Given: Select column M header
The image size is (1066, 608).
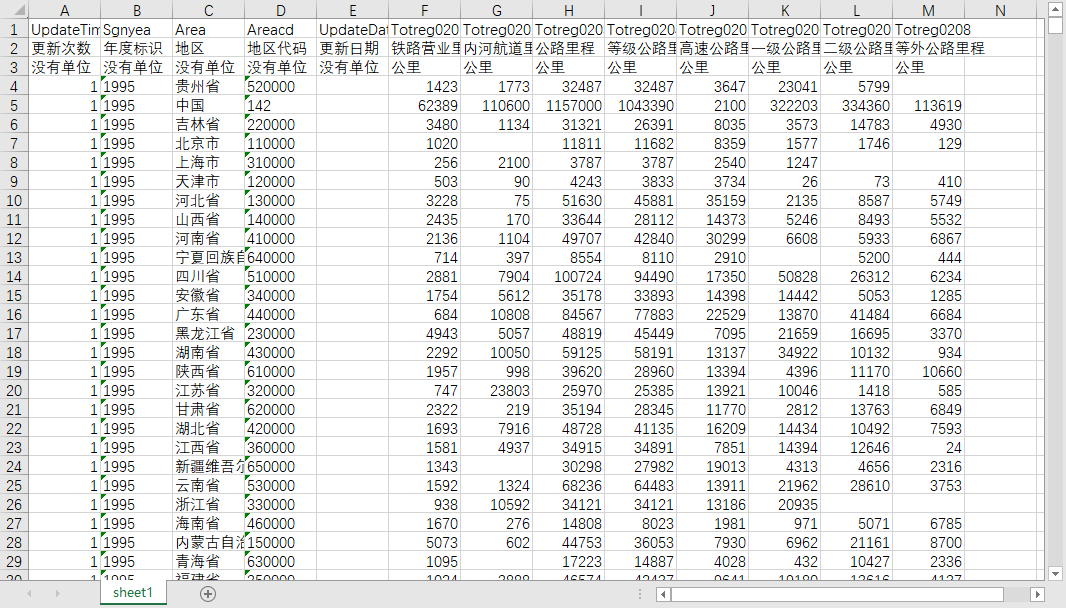Looking at the screenshot, I should click(929, 10).
